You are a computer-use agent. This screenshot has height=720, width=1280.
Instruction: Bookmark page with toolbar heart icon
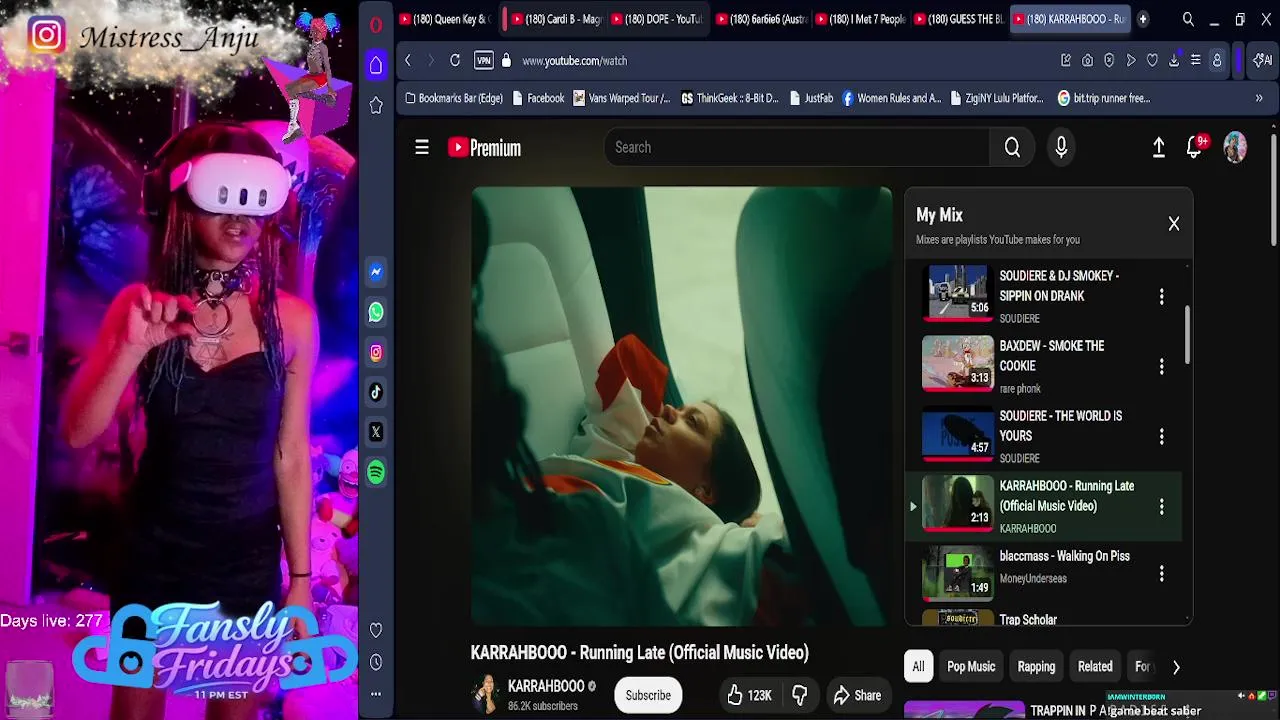click(1152, 61)
